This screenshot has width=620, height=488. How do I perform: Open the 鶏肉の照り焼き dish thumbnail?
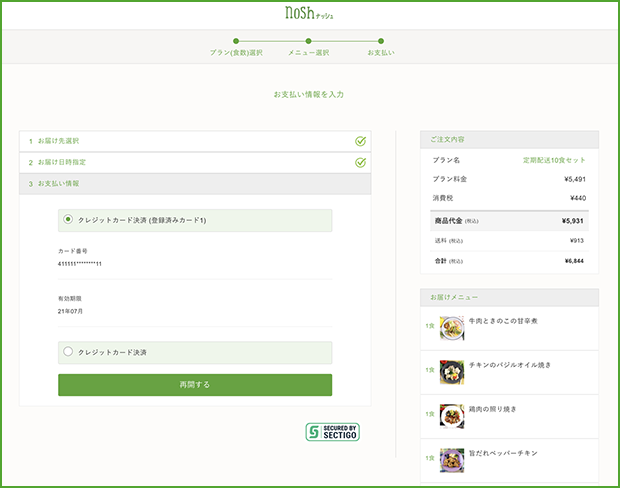pyautogui.click(x=452, y=416)
